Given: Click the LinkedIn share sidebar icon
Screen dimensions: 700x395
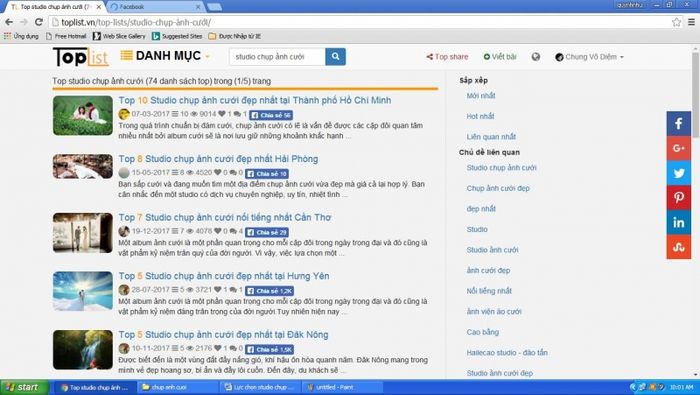Looking at the screenshot, I should (679, 222).
